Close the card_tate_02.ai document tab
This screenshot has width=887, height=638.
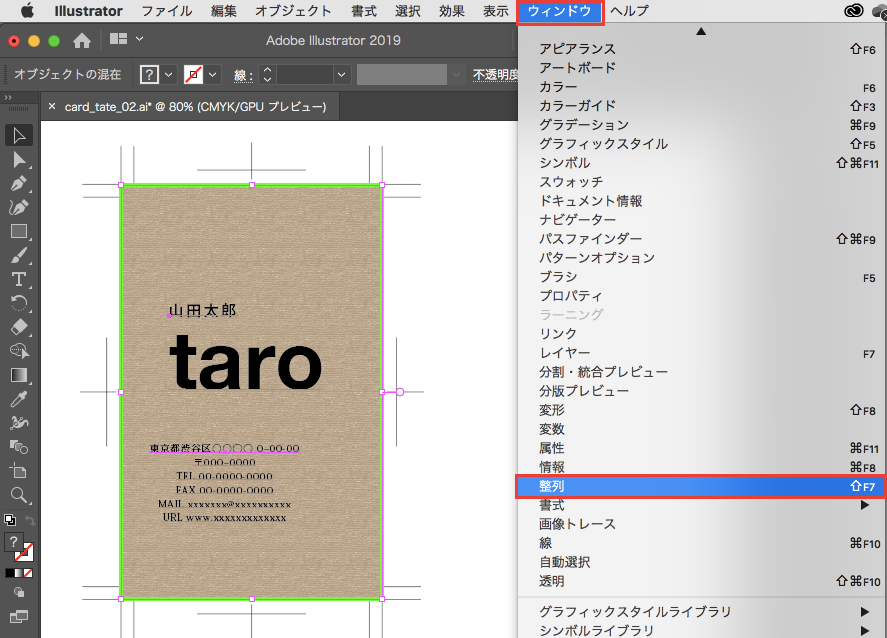(x=52, y=106)
